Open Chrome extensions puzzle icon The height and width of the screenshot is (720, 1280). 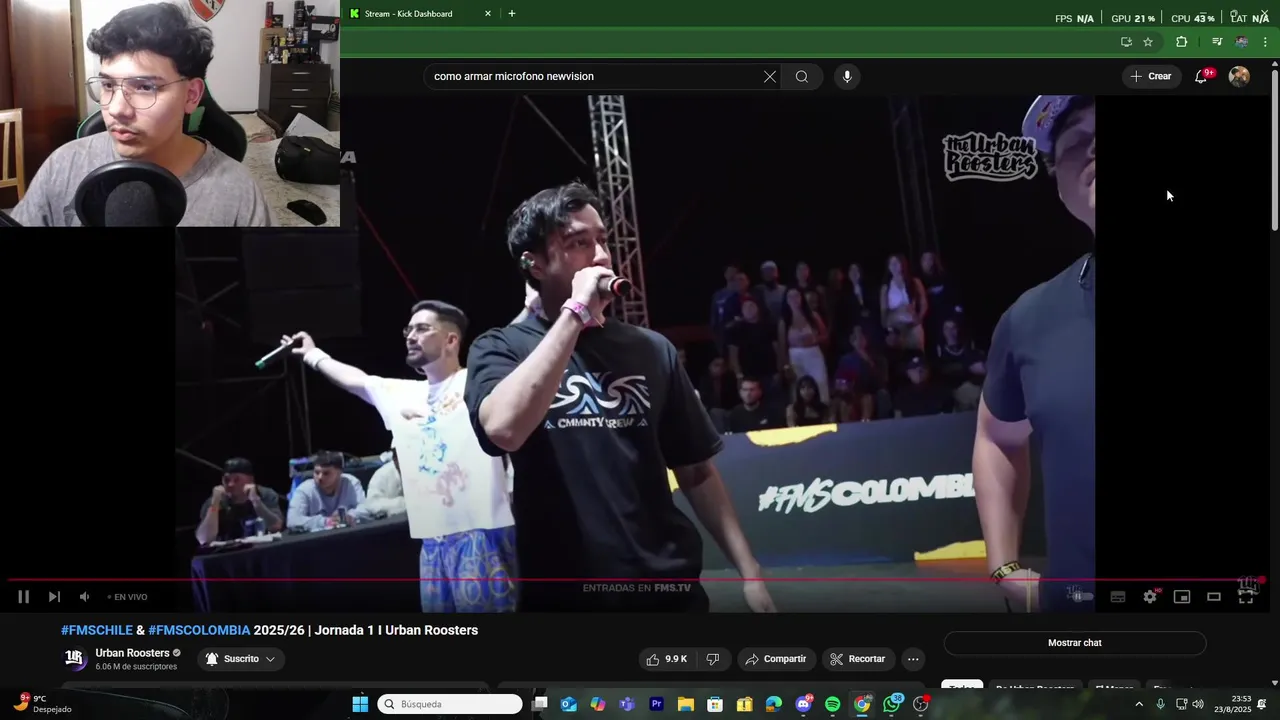point(1182,42)
